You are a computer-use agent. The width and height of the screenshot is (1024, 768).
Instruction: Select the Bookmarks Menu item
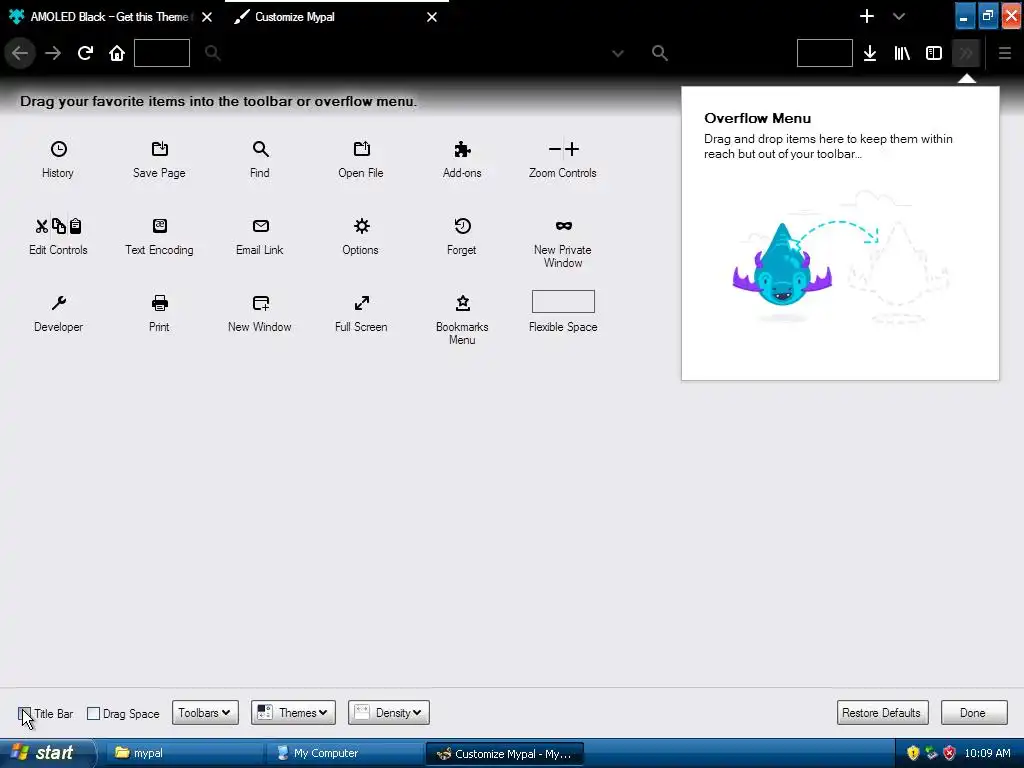462,320
